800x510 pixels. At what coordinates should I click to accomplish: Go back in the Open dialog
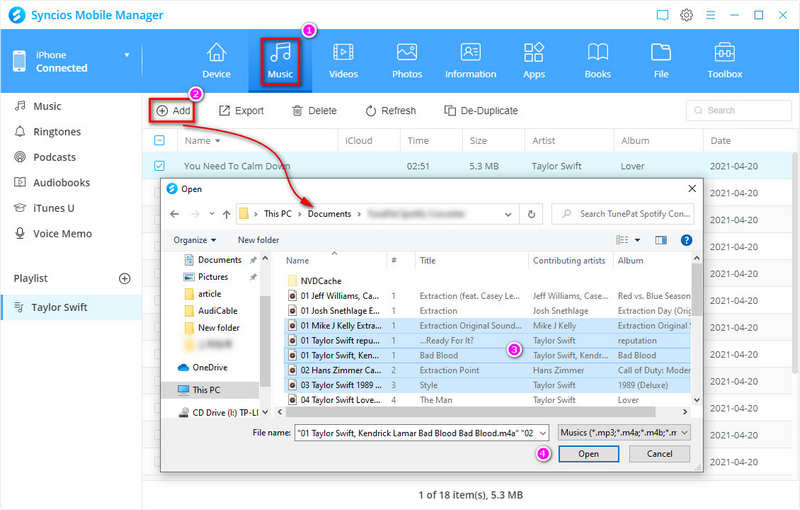(174, 214)
